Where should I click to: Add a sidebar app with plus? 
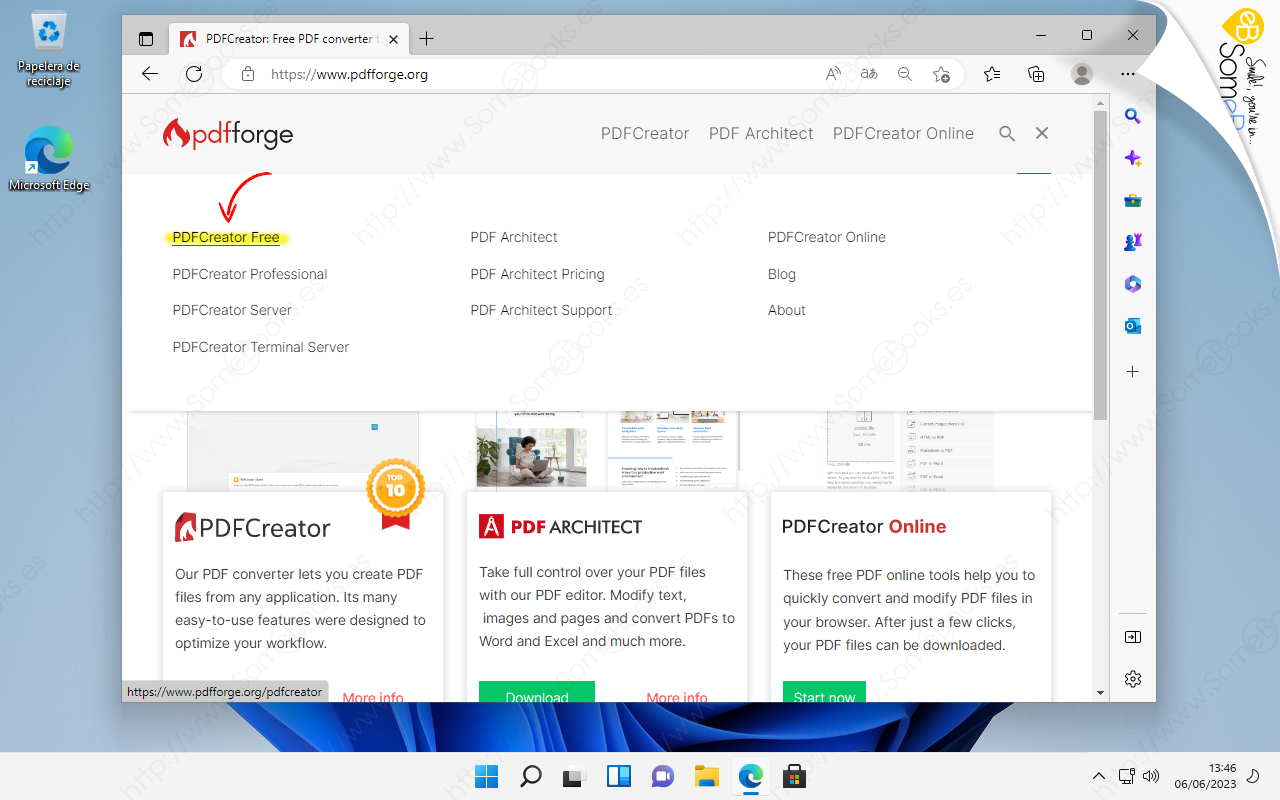coord(1133,371)
